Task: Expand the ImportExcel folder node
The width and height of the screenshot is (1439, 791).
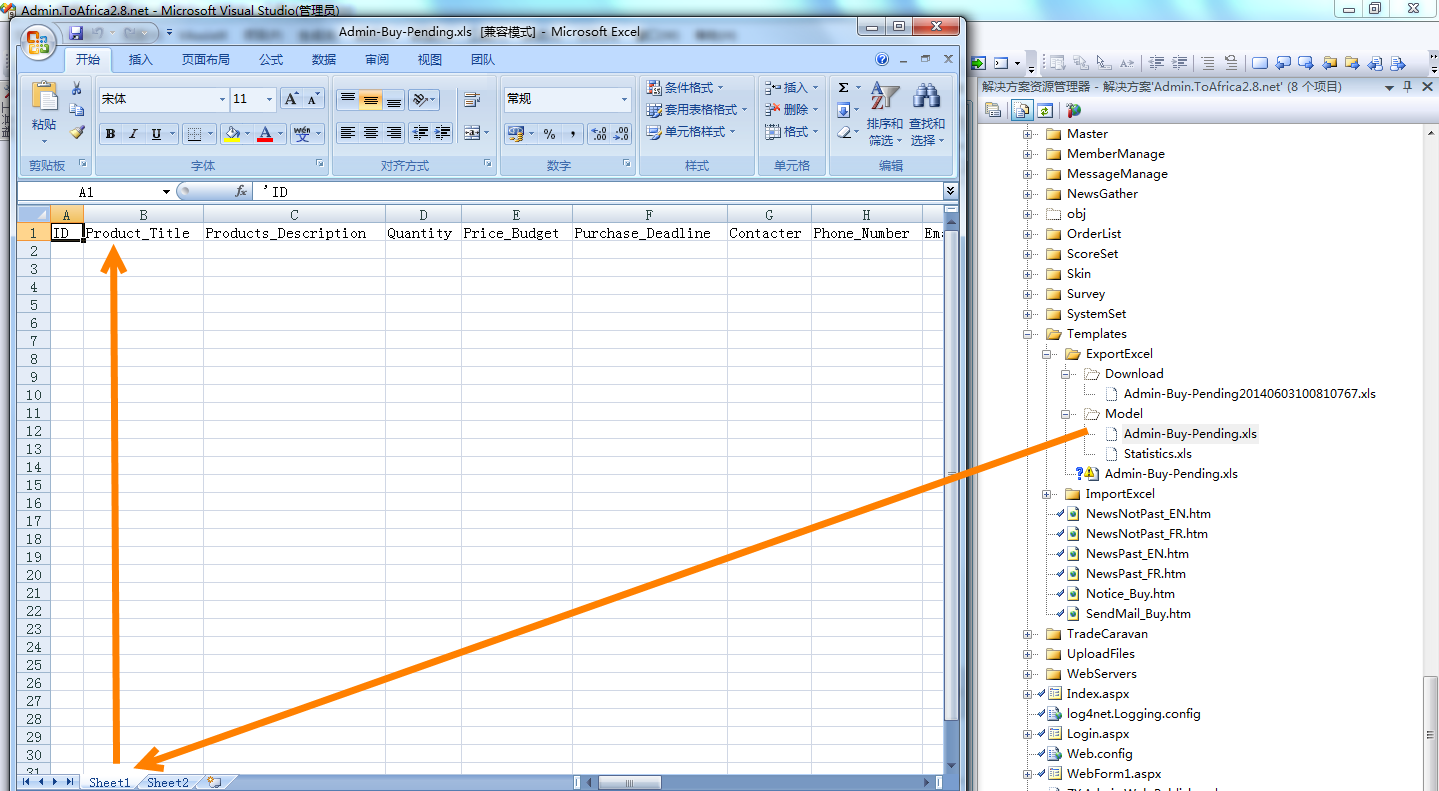Action: 1046,494
